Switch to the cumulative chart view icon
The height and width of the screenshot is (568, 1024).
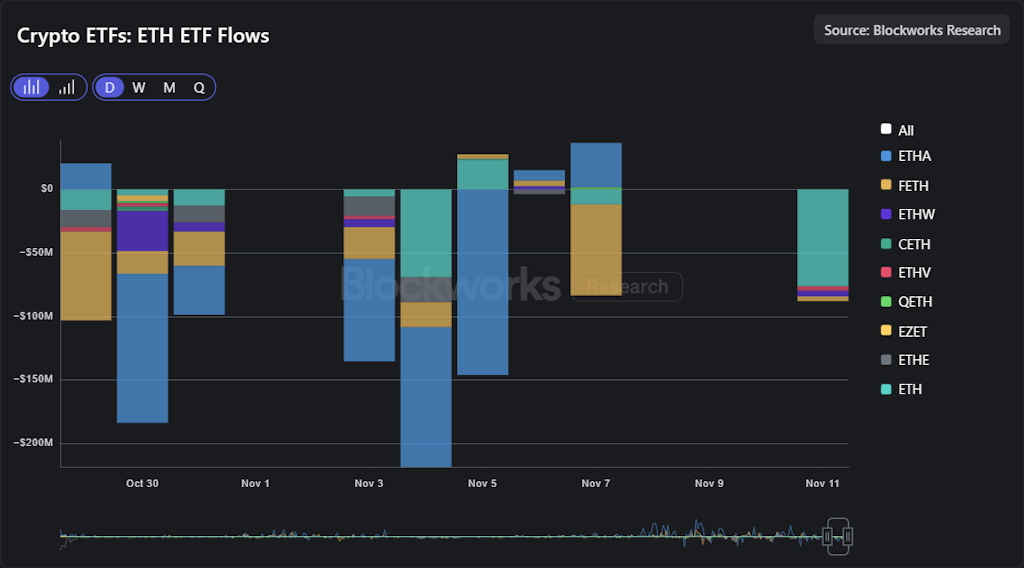pos(67,87)
